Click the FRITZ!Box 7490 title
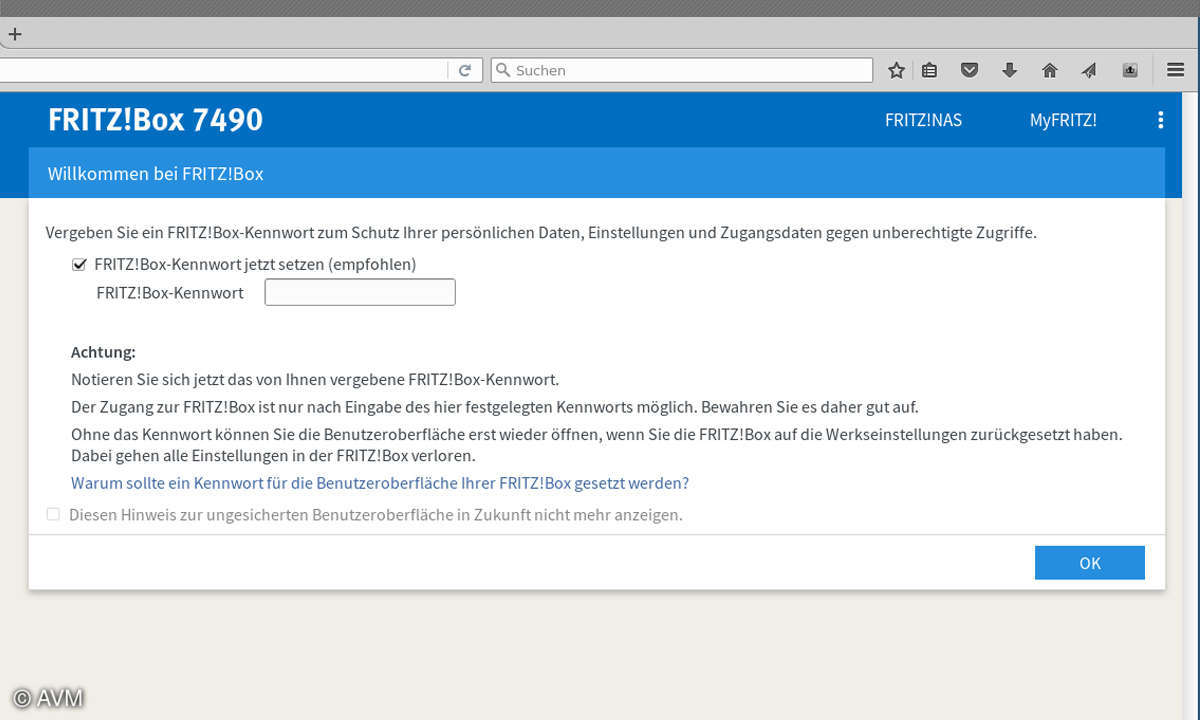 coord(155,120)
